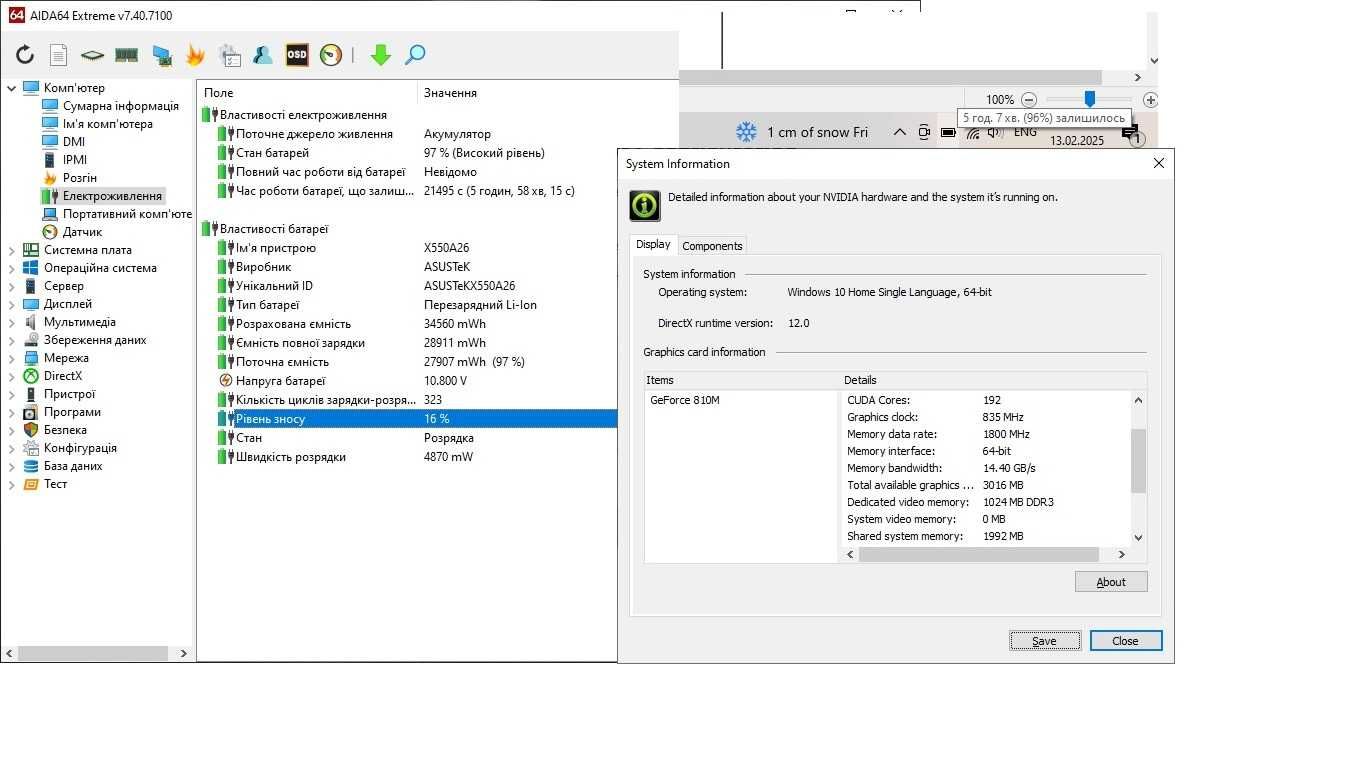Click the zoom out minus button
Screen dimensions: 1366x768
point(1029,100)
